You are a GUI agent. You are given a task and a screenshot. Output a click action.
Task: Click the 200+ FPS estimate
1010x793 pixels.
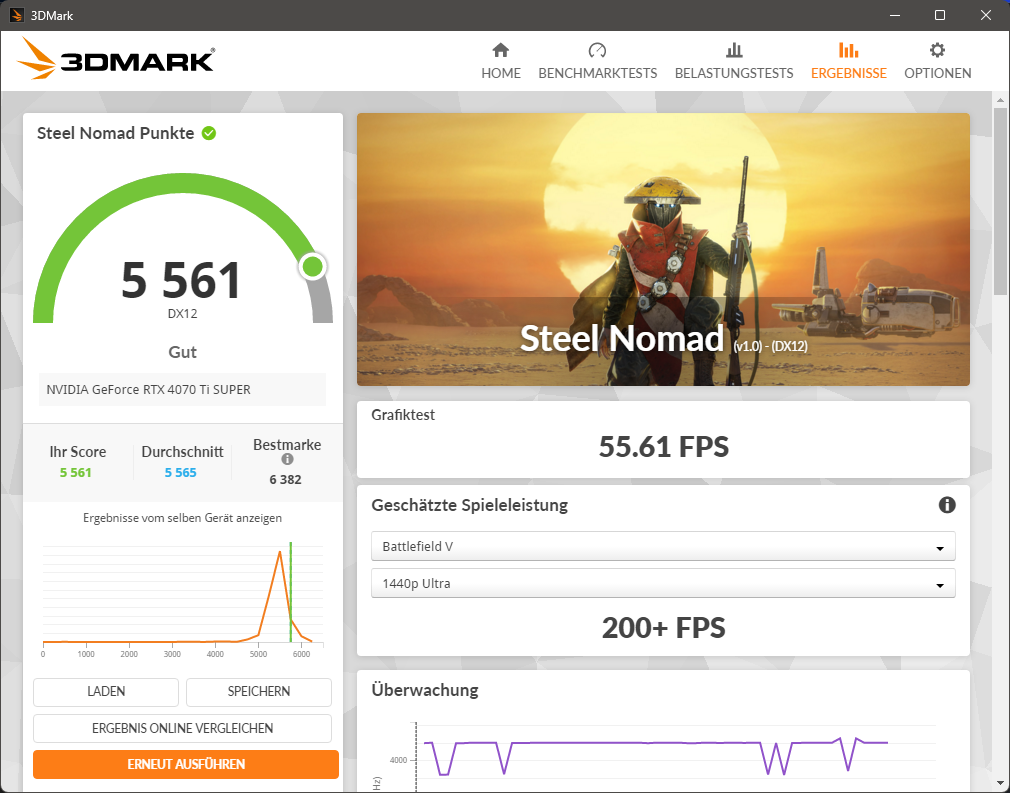(663, 627)
